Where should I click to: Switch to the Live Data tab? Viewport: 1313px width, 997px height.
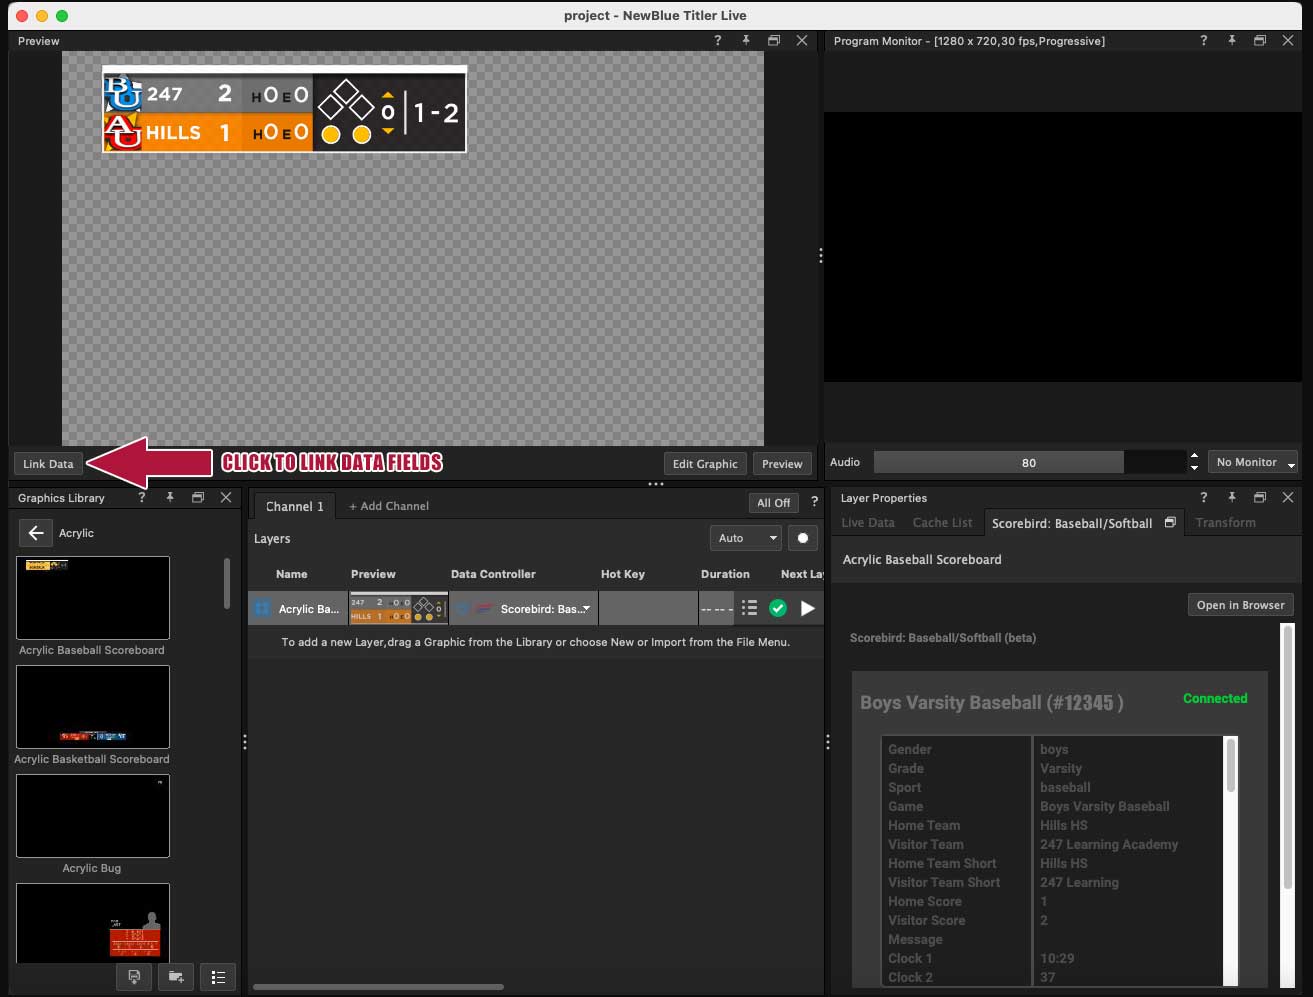coord(868,523)
